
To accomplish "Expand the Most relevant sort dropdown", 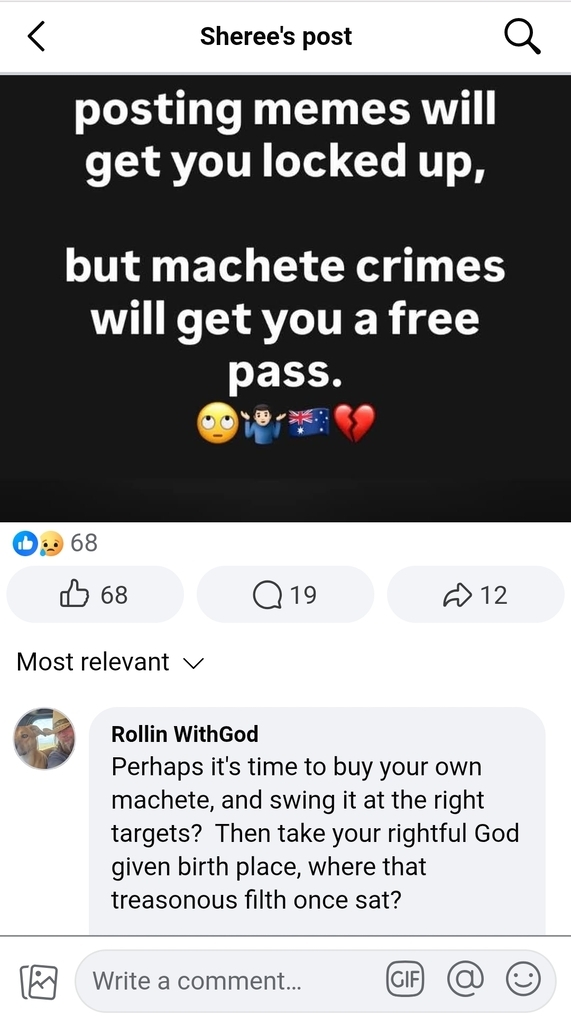I will point(110,662).
